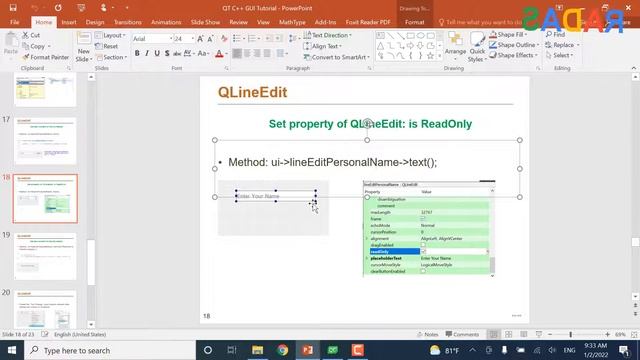Image resolution: width=640 pixels, height=360 pixels.
Task: Switch to the Animations tab
Action: pyautogui.click(x=166, y=22)
